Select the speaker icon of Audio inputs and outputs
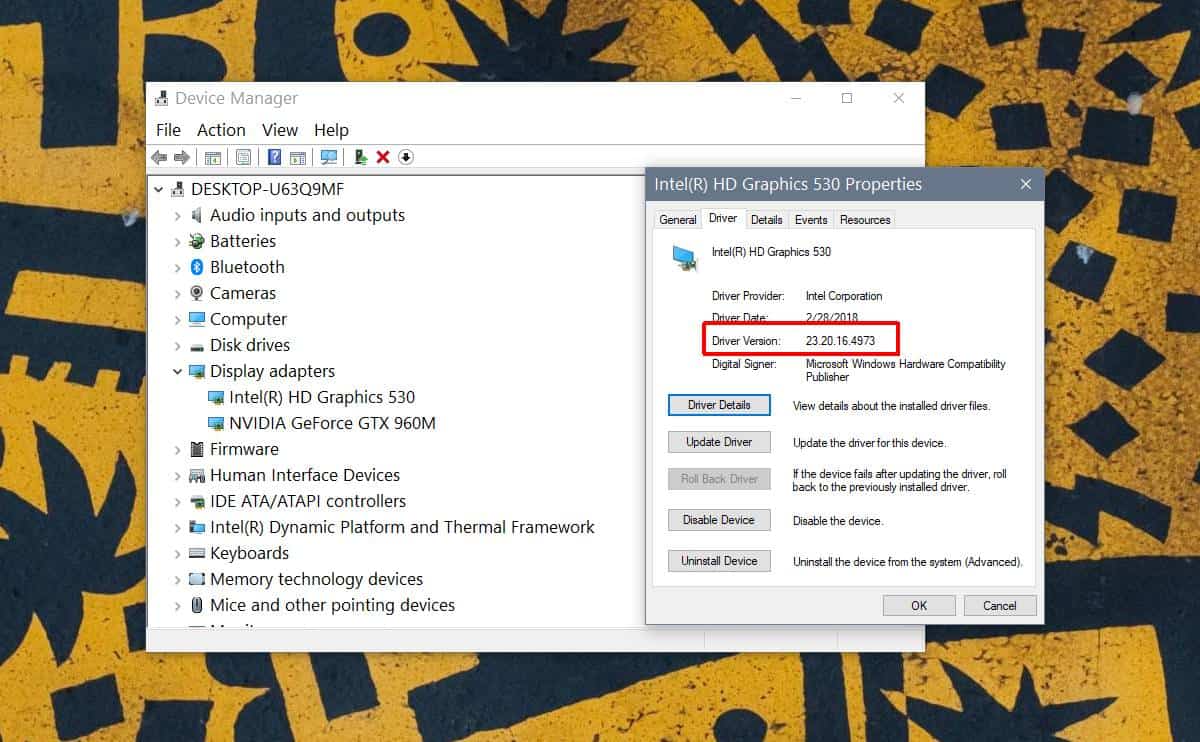The width and height of the screenshot is (1200, 742). pyautogui.click(x=197, y=215)
